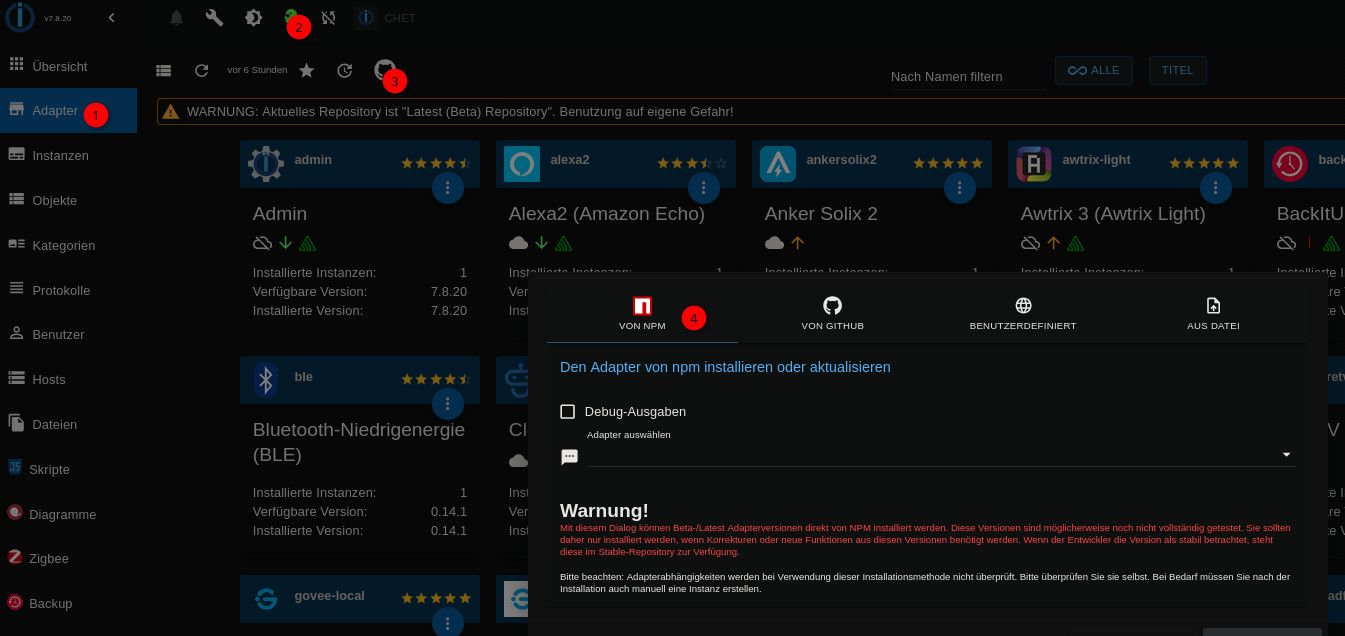Click the govee-local adapter star rating
This screenshot has width=1345, height=636.
[x=436, y=598]
